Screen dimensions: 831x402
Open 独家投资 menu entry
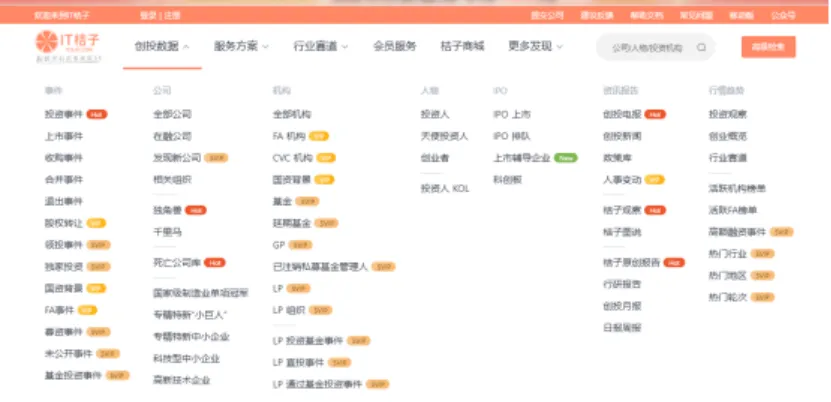pyautogui.click(x=64, y=266)
